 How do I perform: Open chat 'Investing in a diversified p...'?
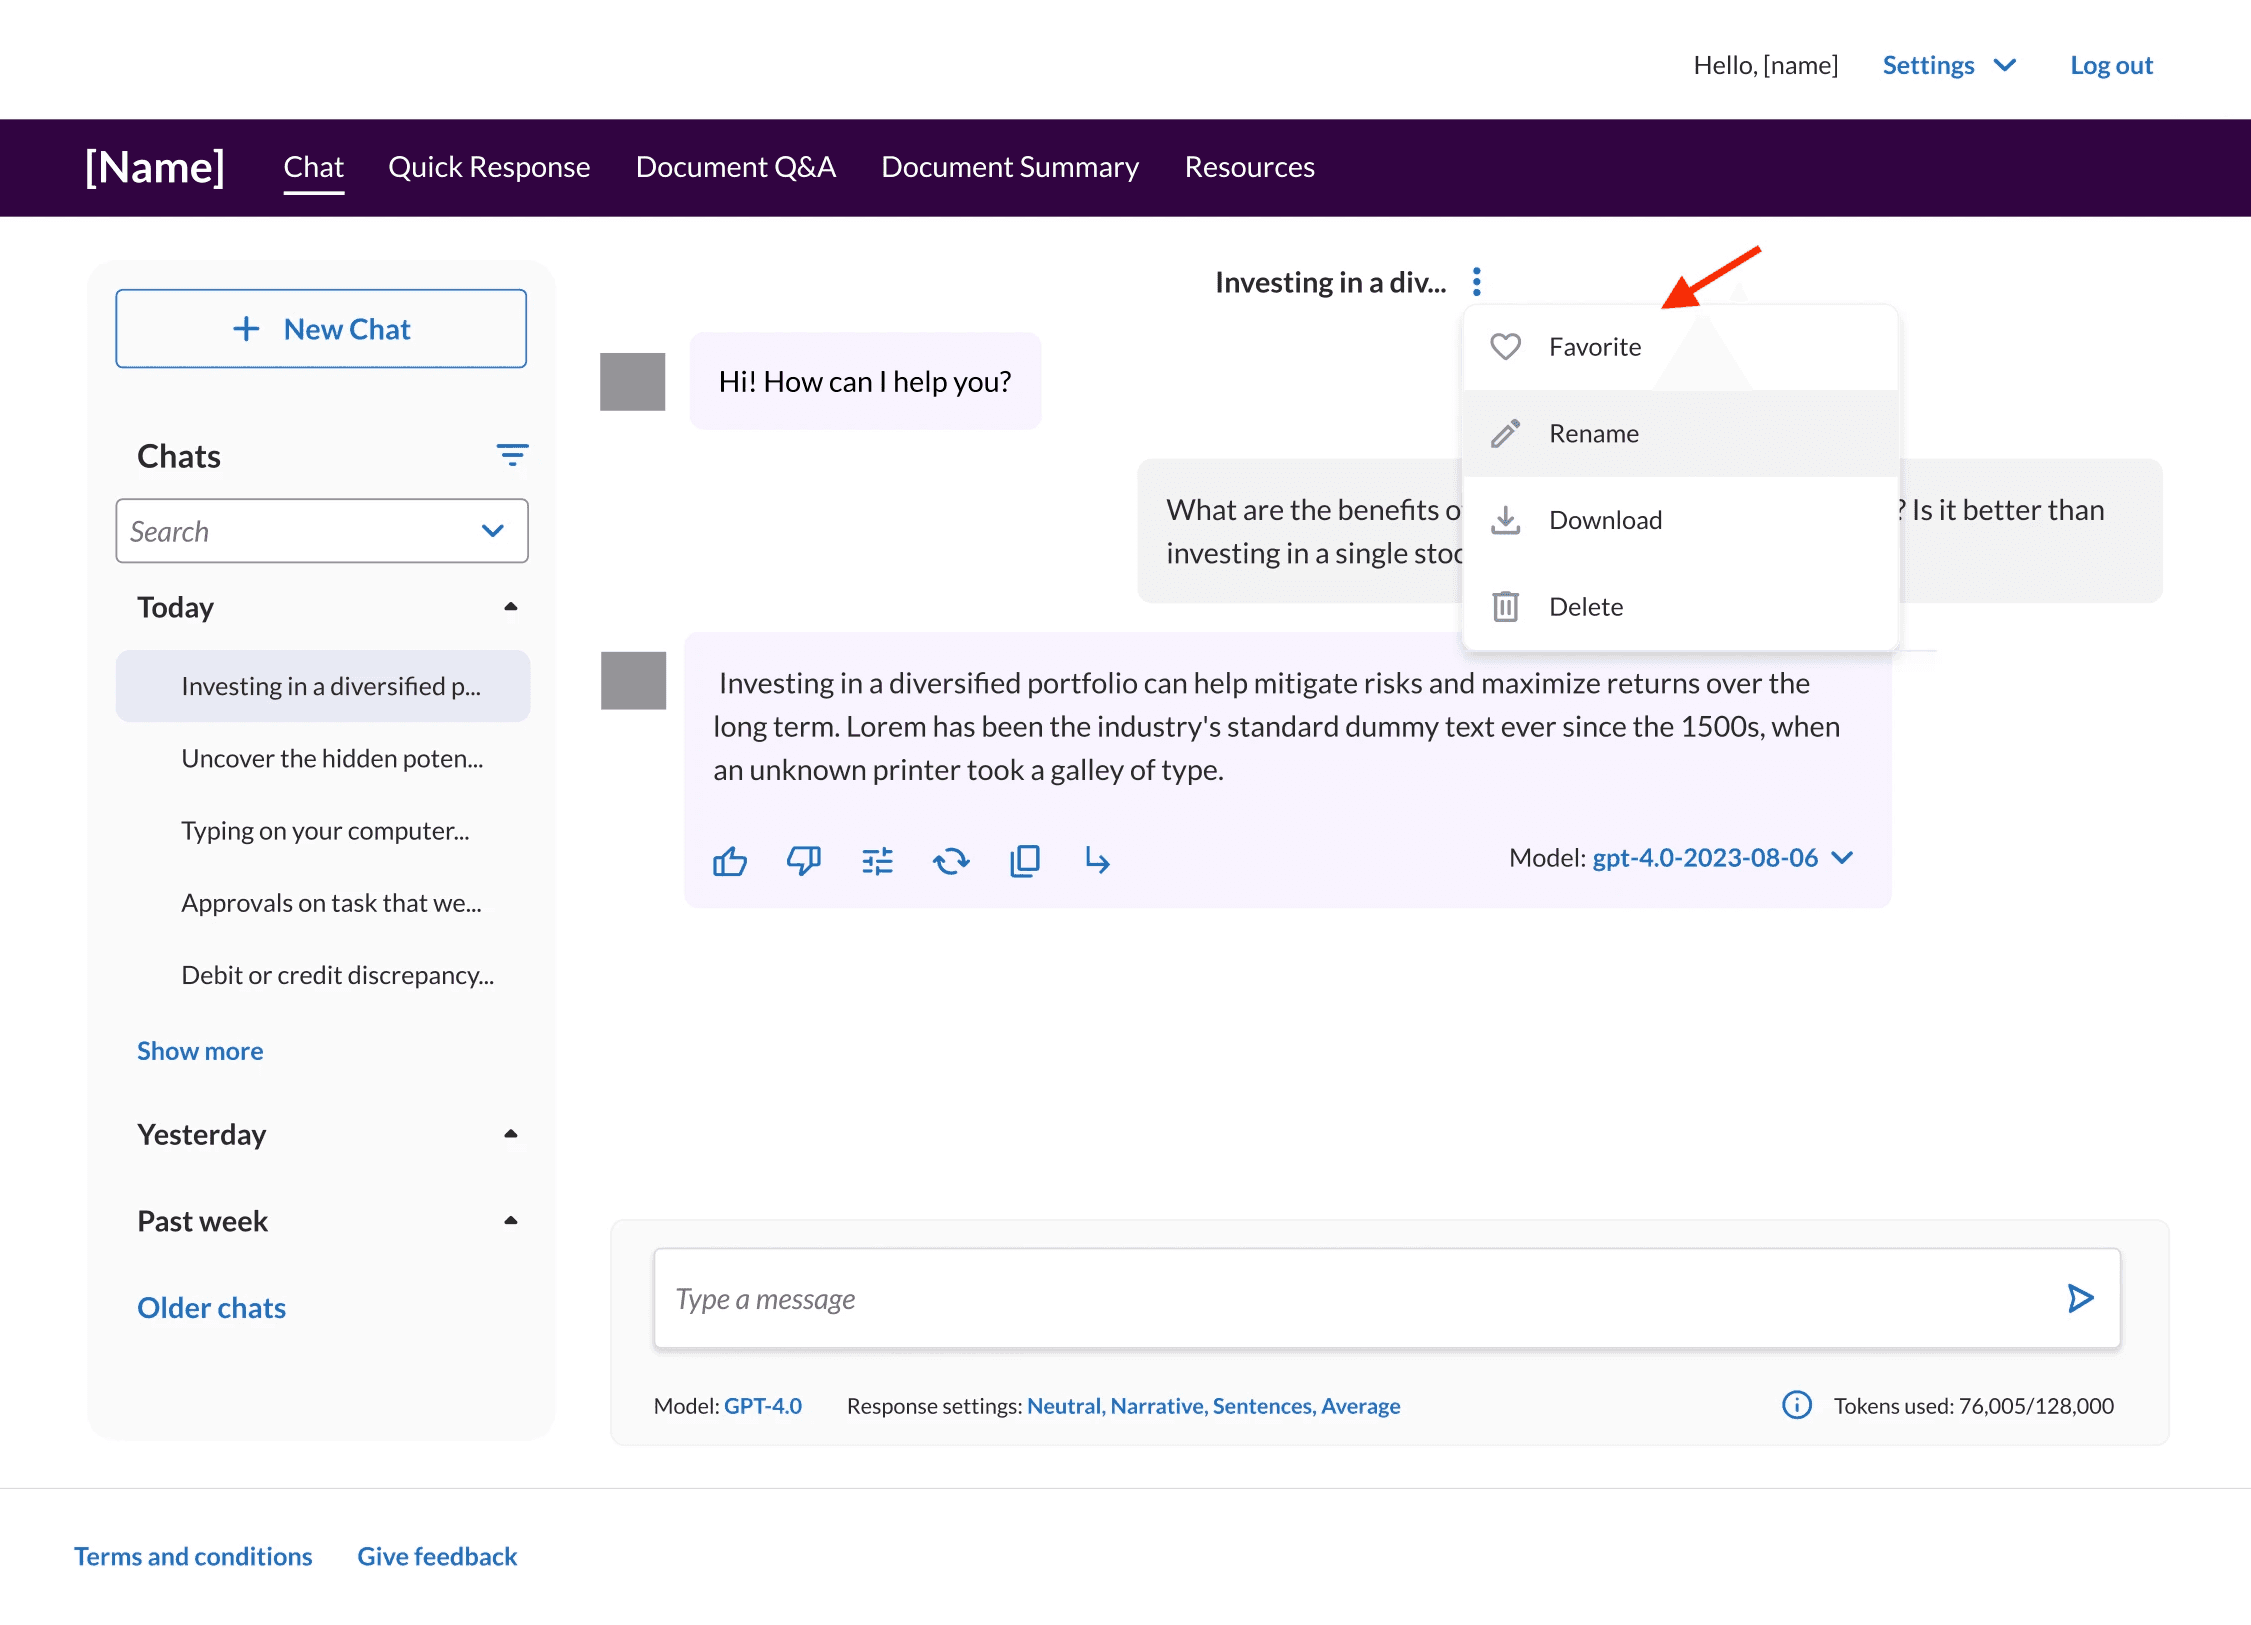click(x=322, y=686)
